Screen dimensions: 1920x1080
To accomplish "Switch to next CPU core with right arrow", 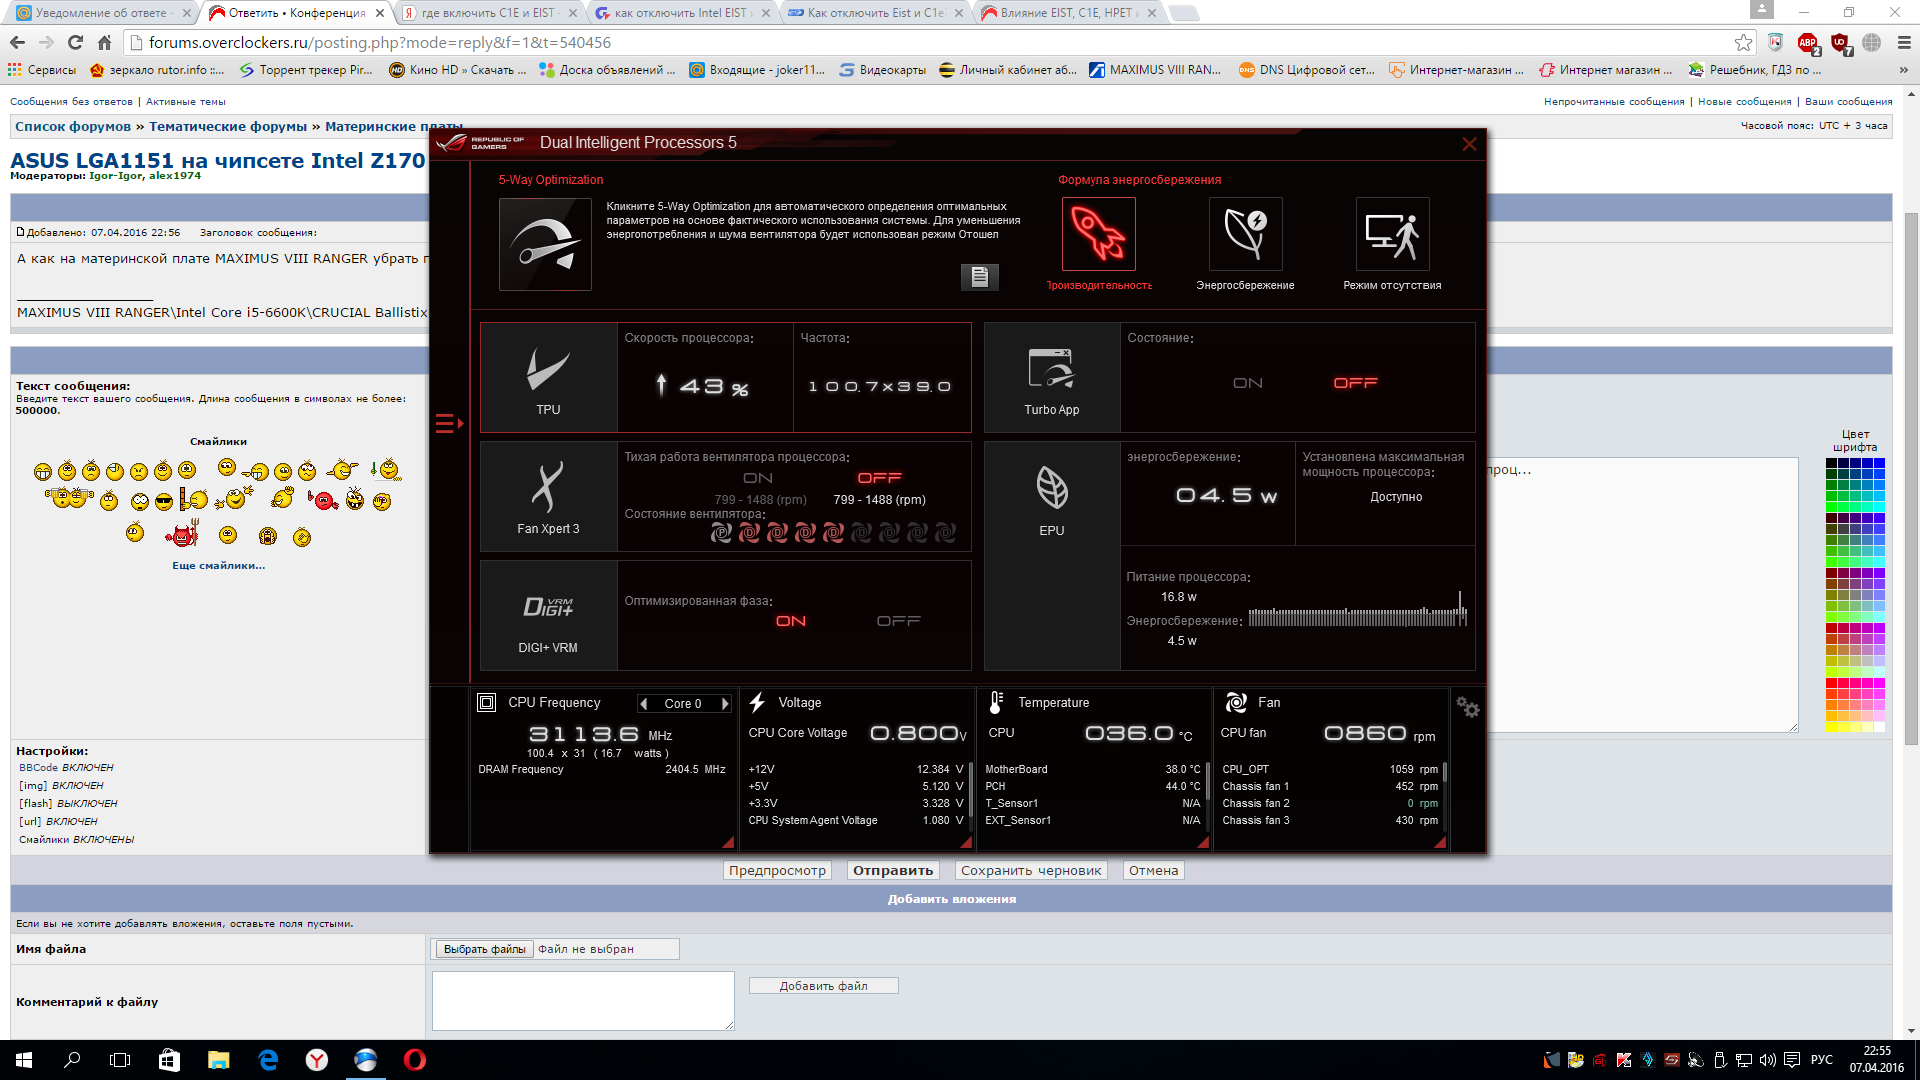I will pos(725,703).
